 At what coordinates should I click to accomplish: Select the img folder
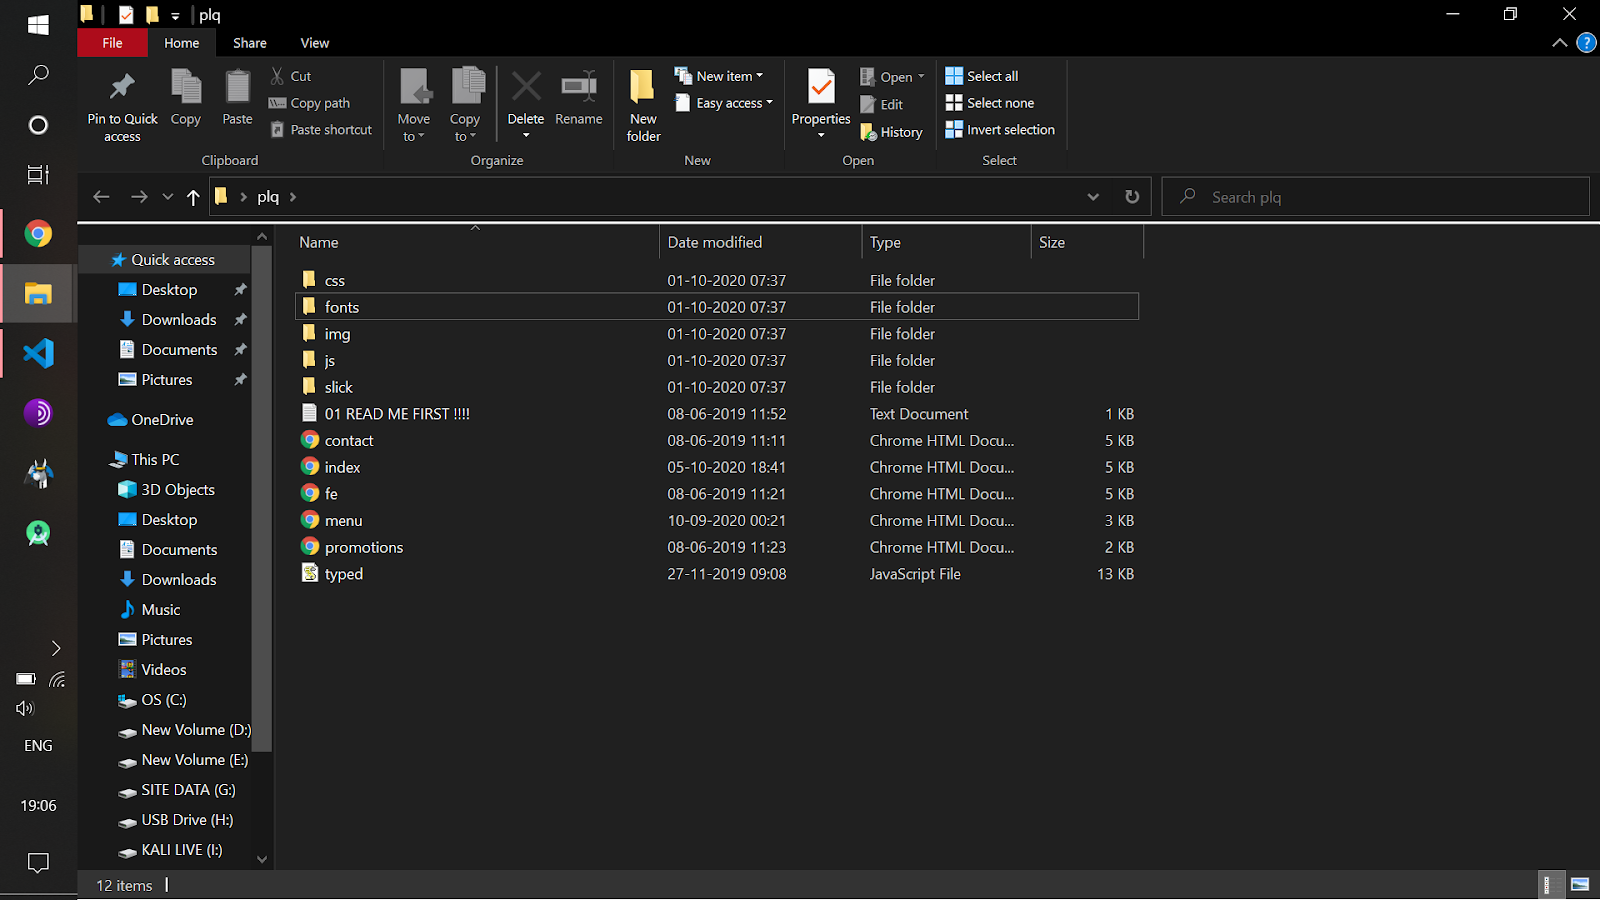pyautogui.click(x=717, y=334)
